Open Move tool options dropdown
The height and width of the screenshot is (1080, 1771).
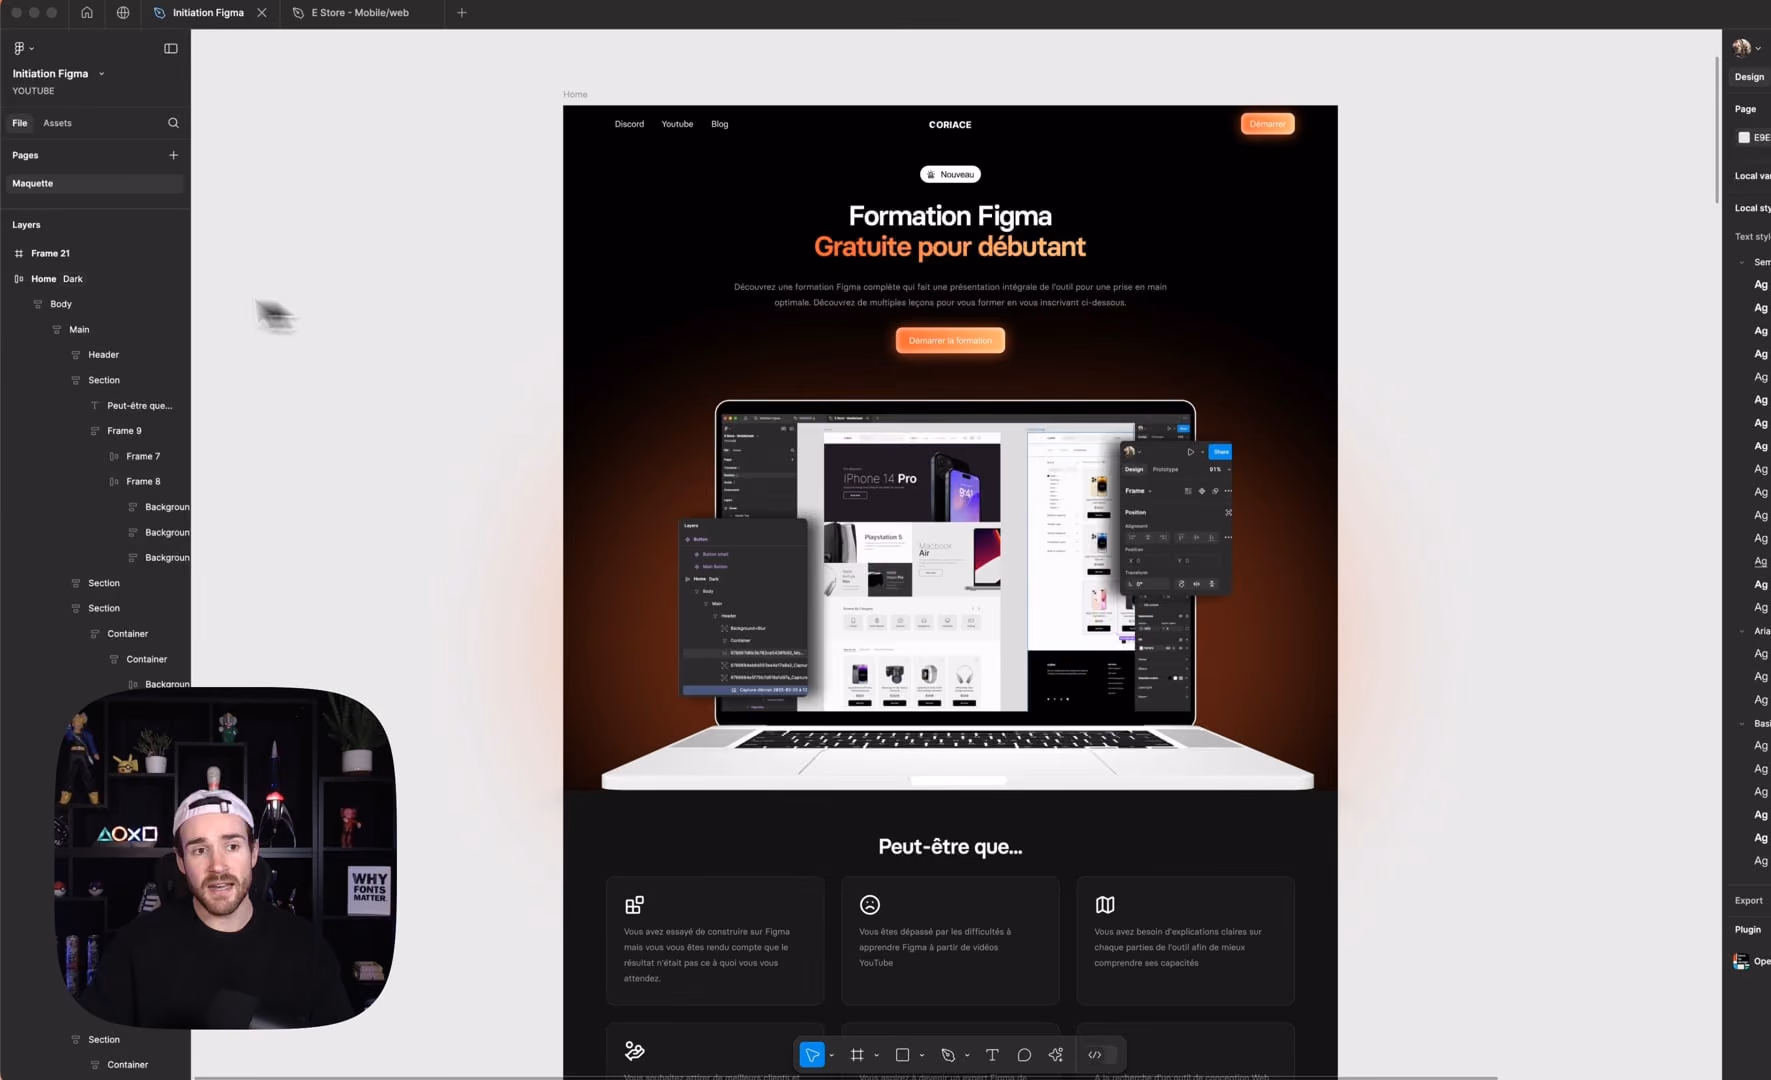[x=832, y=1055]
